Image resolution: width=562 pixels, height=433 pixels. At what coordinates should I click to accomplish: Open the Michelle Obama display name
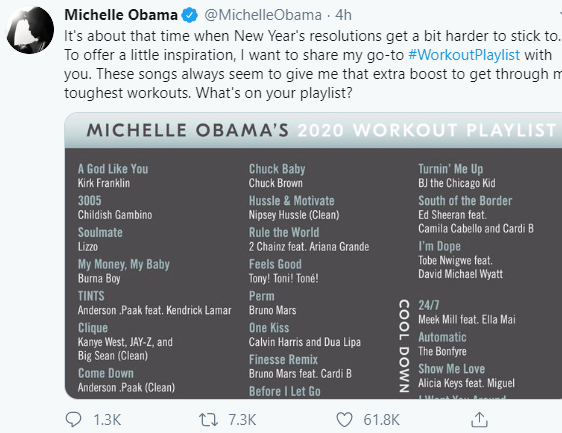click(x=121, y=15)
